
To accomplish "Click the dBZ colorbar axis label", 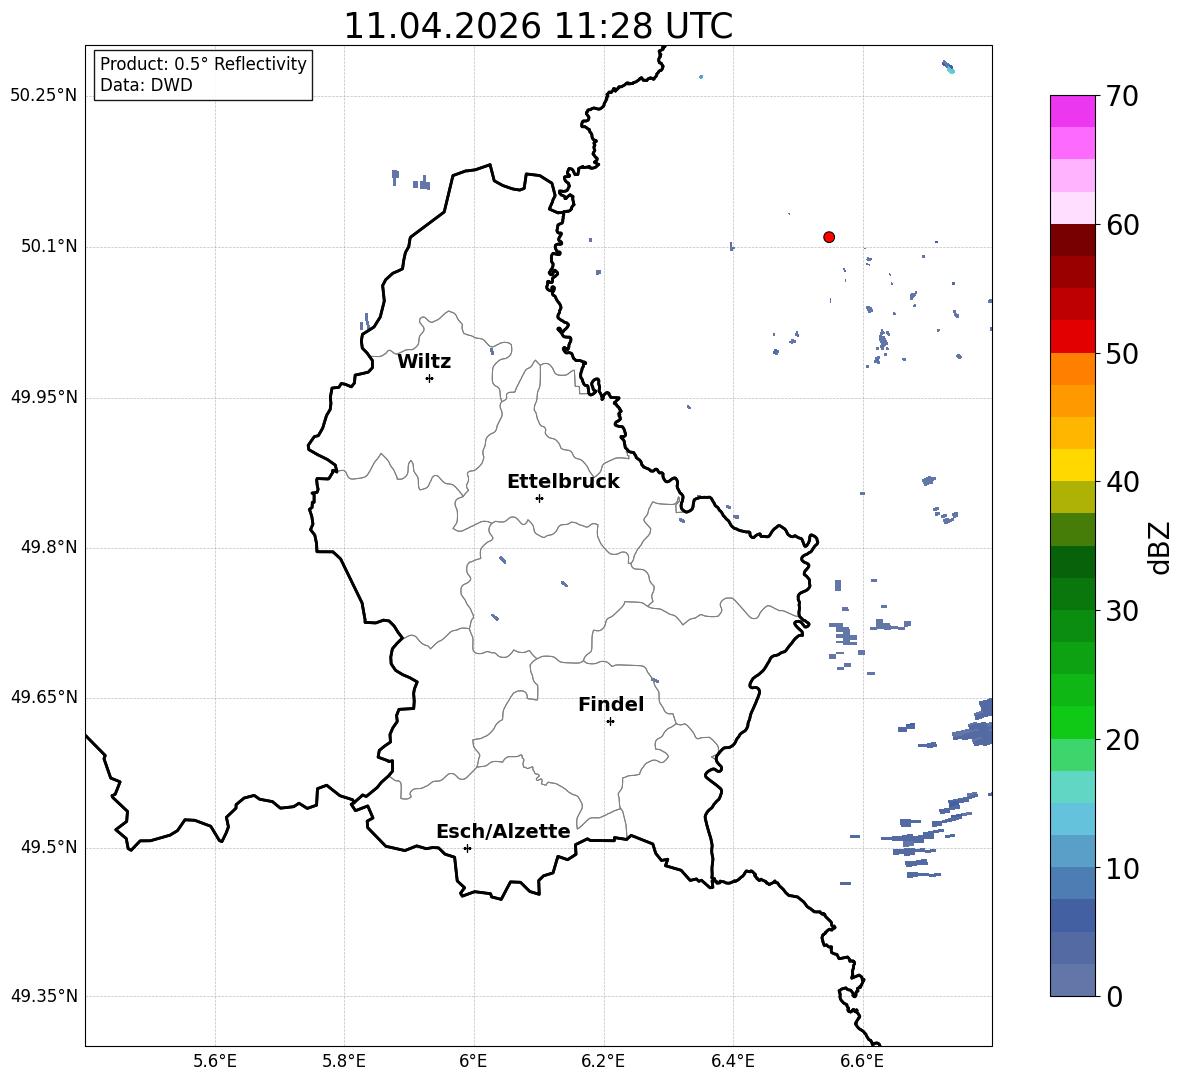I will (1161, 547).
